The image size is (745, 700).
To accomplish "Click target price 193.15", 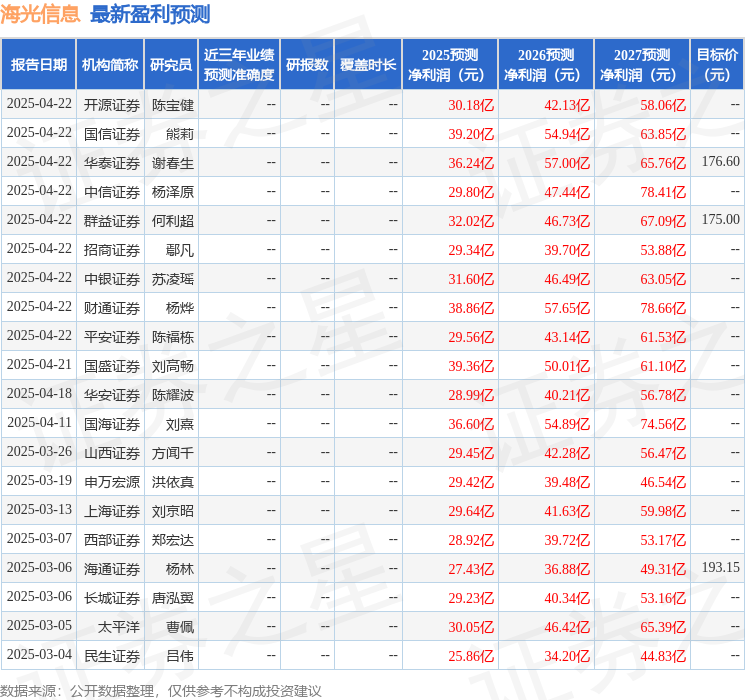I will click(720, 567).
